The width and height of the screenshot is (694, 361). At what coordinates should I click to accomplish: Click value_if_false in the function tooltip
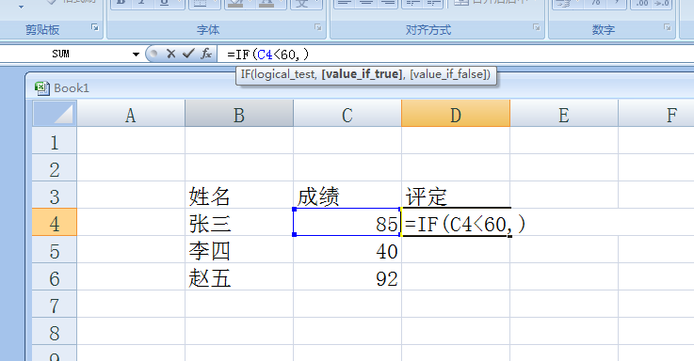click(x=448, y=74)
